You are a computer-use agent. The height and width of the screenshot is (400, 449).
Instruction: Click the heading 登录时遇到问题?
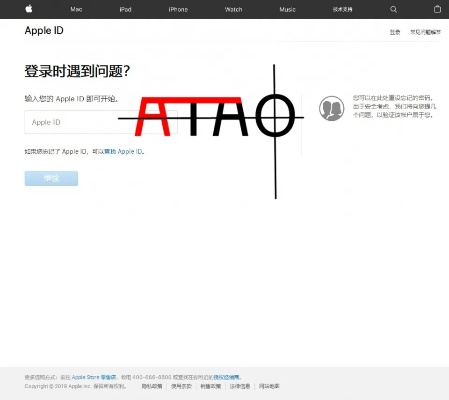click(77, 71)
